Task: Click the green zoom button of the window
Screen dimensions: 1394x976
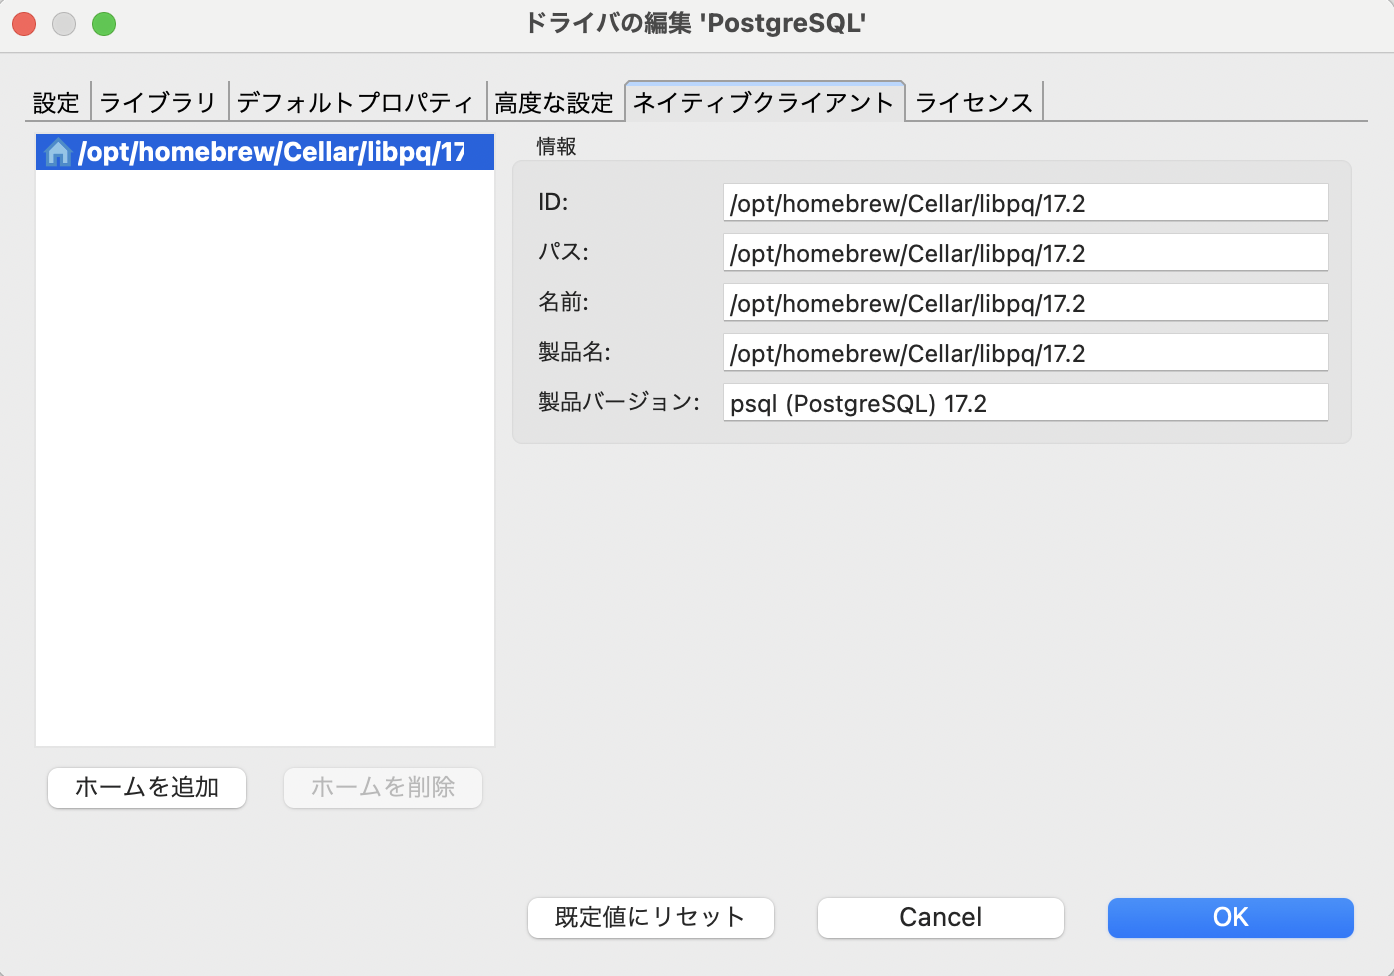Action: (103, 23)
